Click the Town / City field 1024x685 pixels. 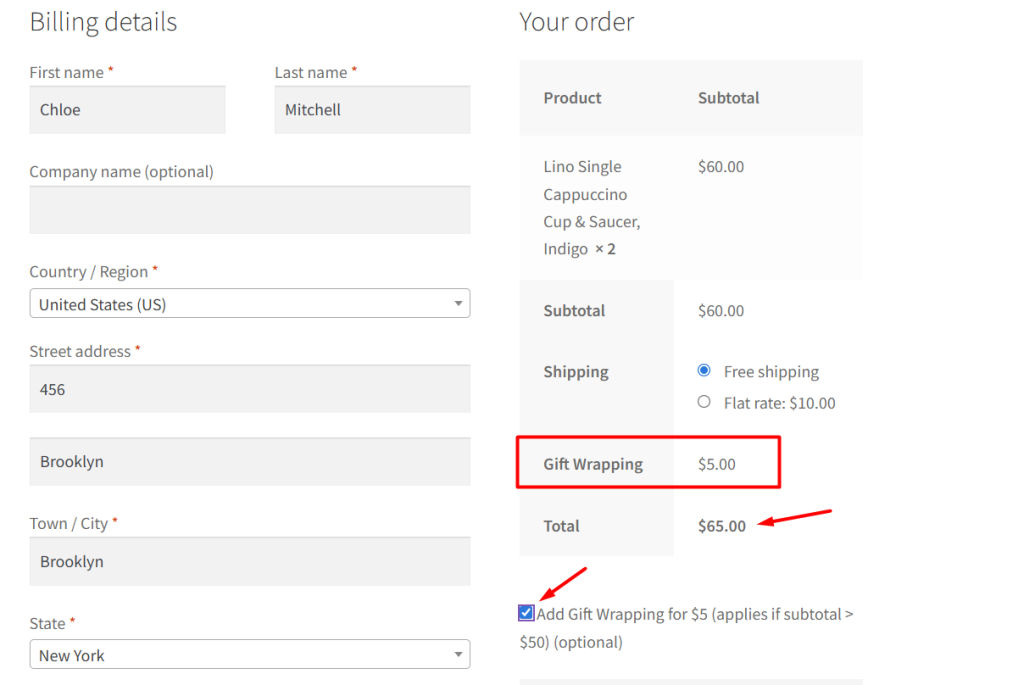click(x=250, y=561)
